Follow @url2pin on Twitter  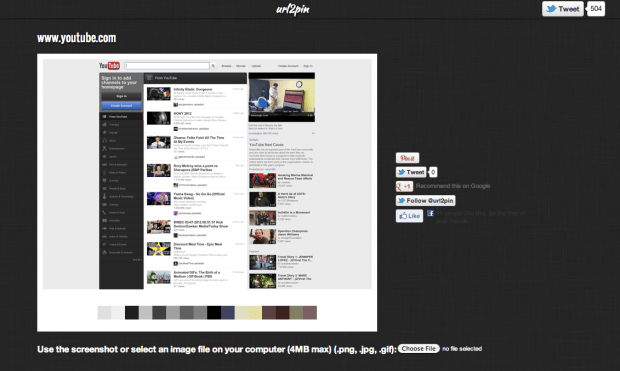pyautogui.click(x=425, y=201)
